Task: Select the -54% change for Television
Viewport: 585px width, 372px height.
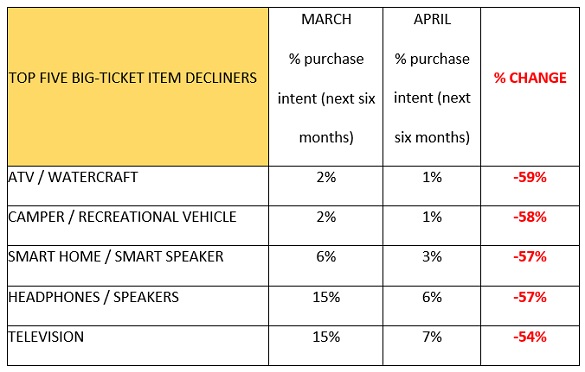Action: 530,337
